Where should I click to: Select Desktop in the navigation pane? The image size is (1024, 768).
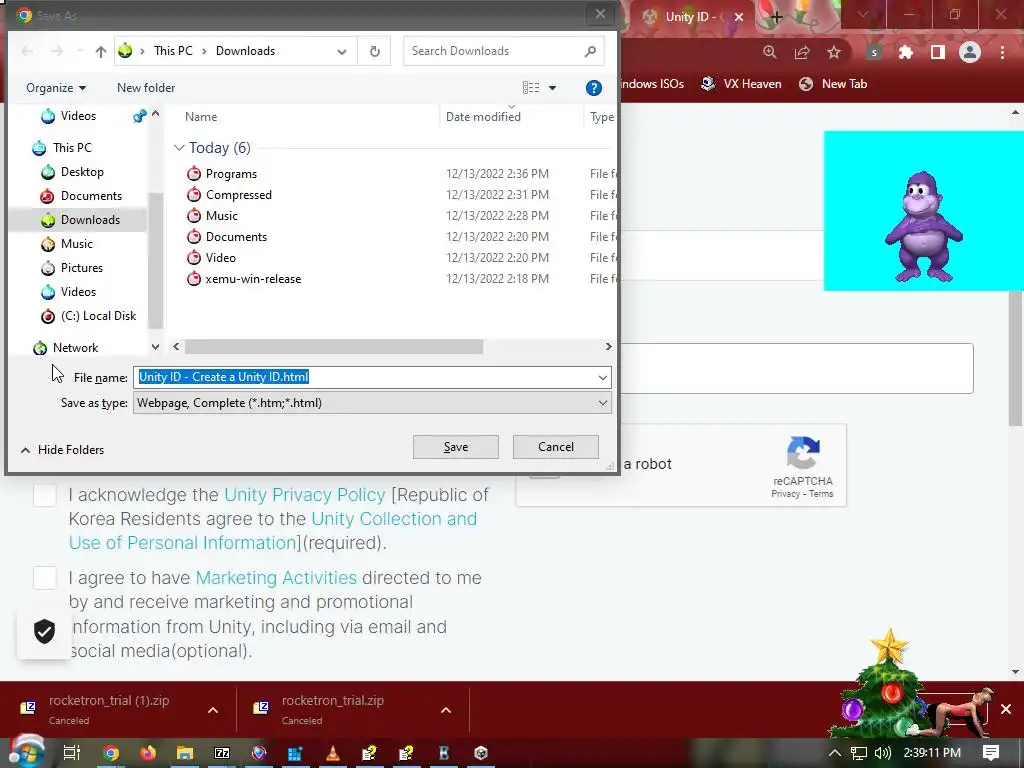point(82,172)
